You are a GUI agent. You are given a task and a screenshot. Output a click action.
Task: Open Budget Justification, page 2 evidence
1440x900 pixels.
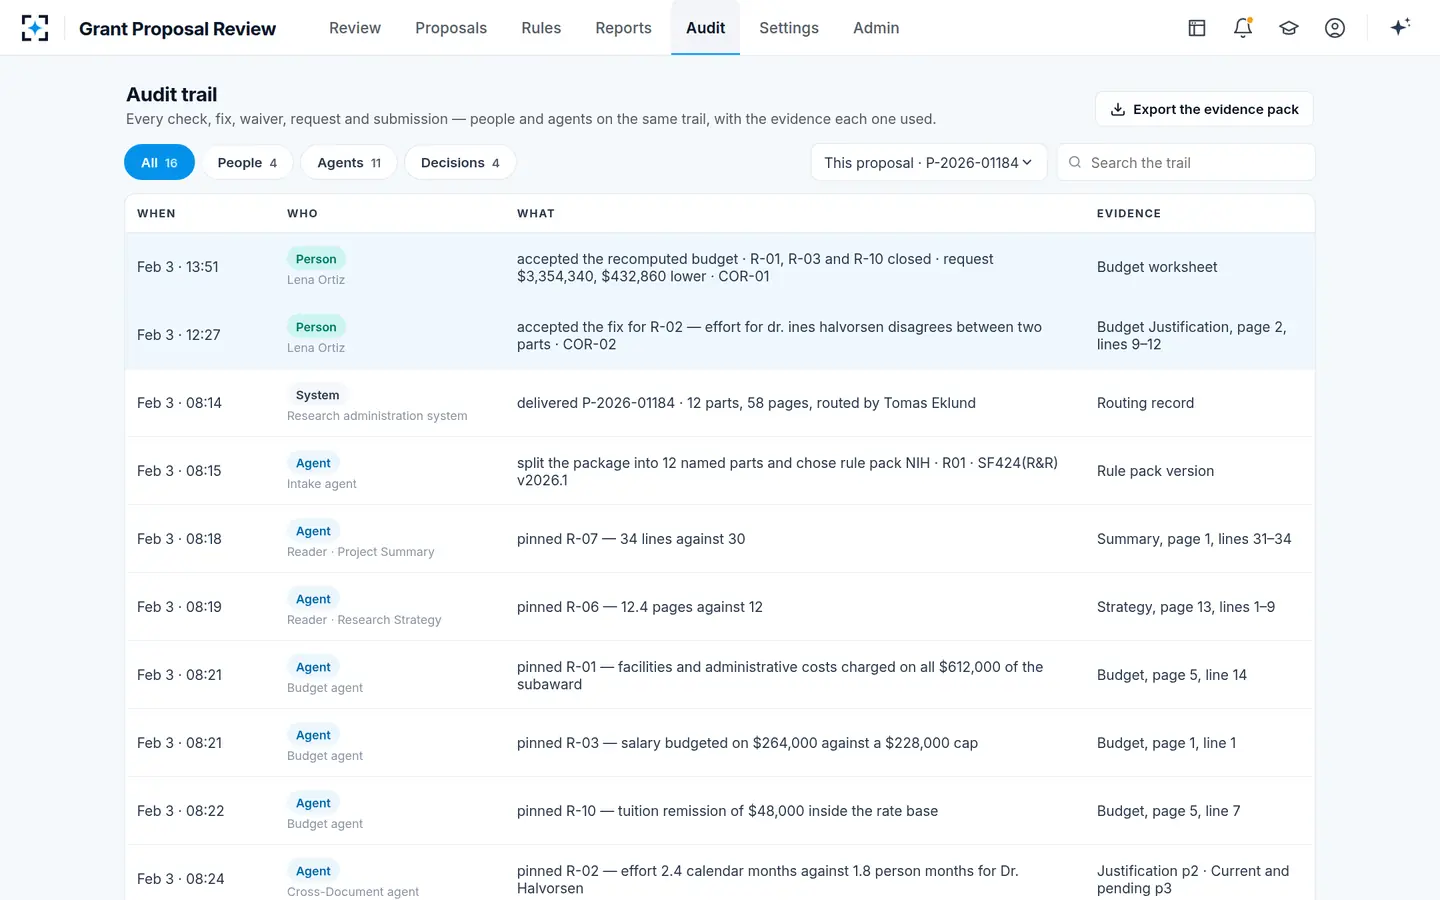point(1192,335)
